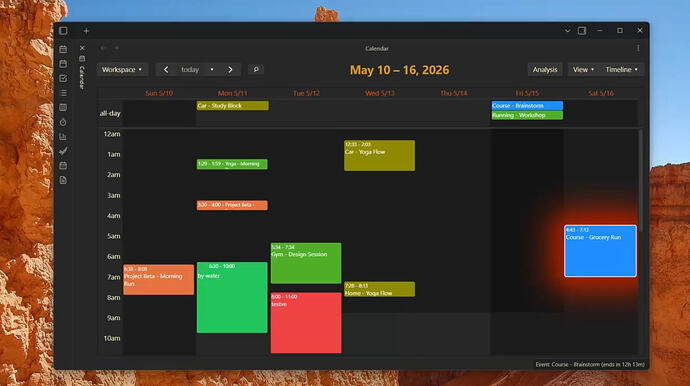Navigate forward with the right arrow

117,48
